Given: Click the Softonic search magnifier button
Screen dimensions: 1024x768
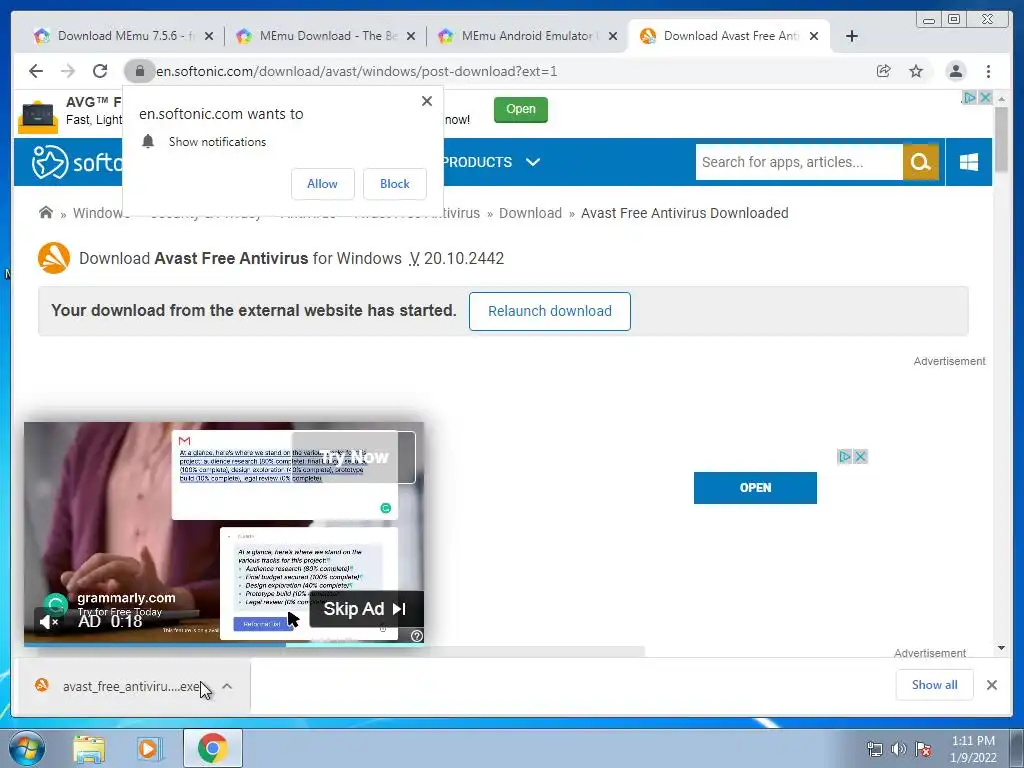Looking at the screenshot, I should pos(921,162).
